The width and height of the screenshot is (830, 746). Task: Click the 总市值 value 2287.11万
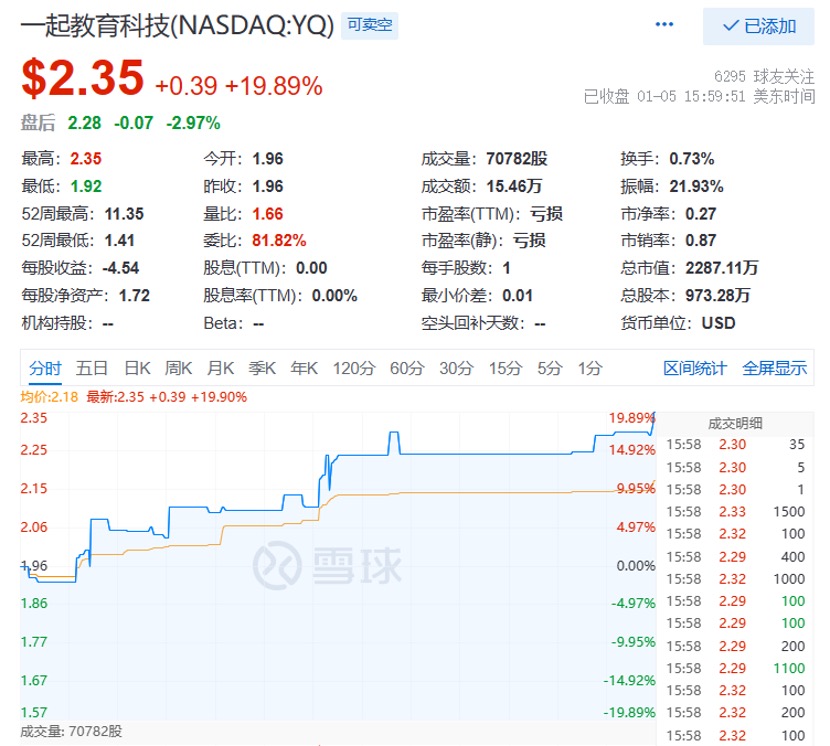722,268
